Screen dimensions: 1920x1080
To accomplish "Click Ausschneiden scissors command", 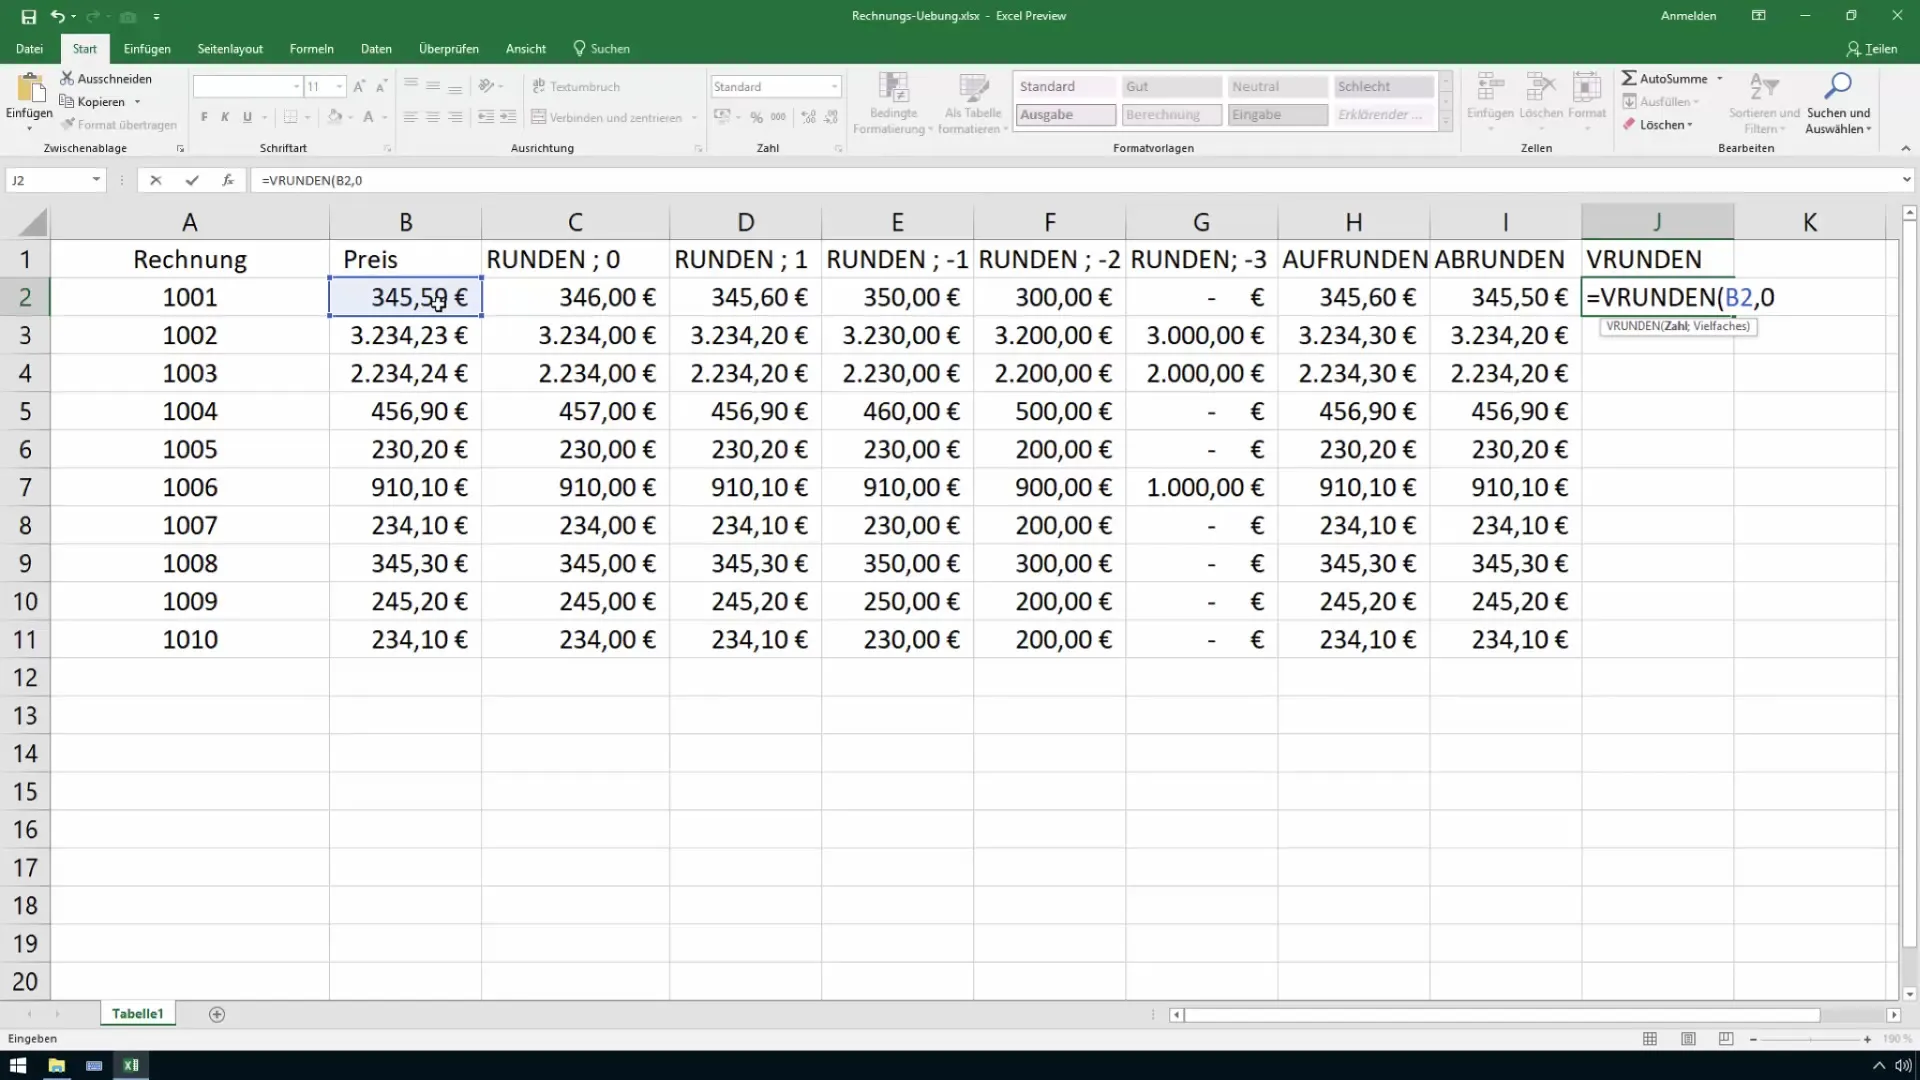I will click(106, 78).
